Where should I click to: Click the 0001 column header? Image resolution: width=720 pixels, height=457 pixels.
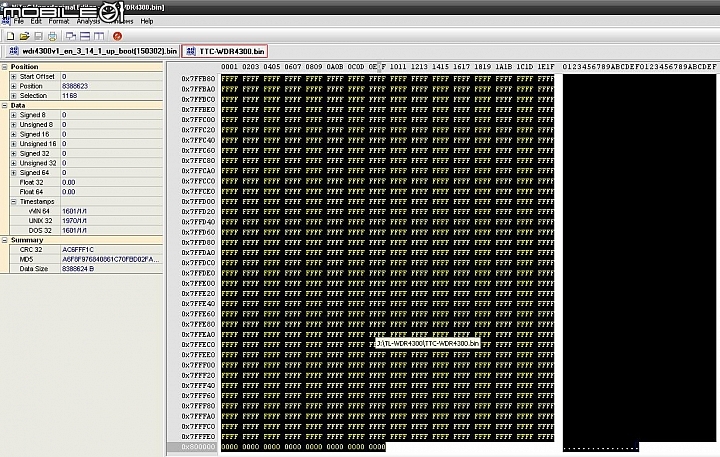coord(230,67)
